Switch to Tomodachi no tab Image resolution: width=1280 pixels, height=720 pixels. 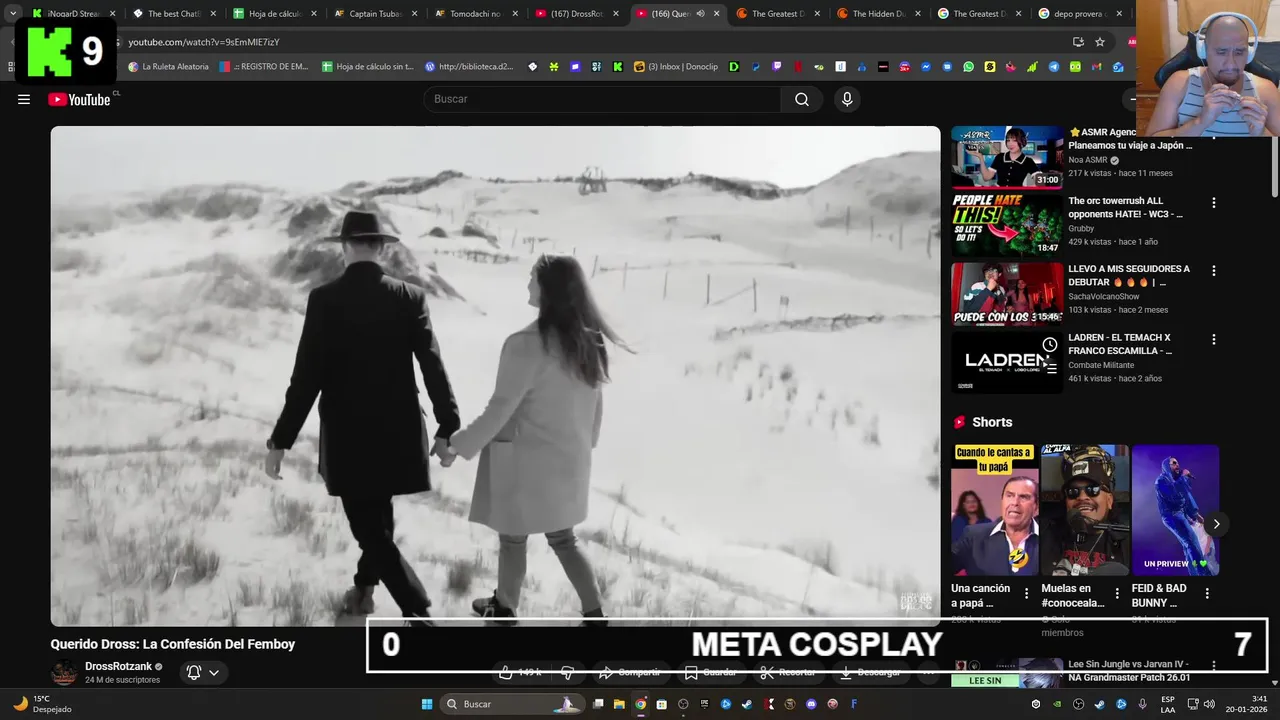(x=476, y=14)
